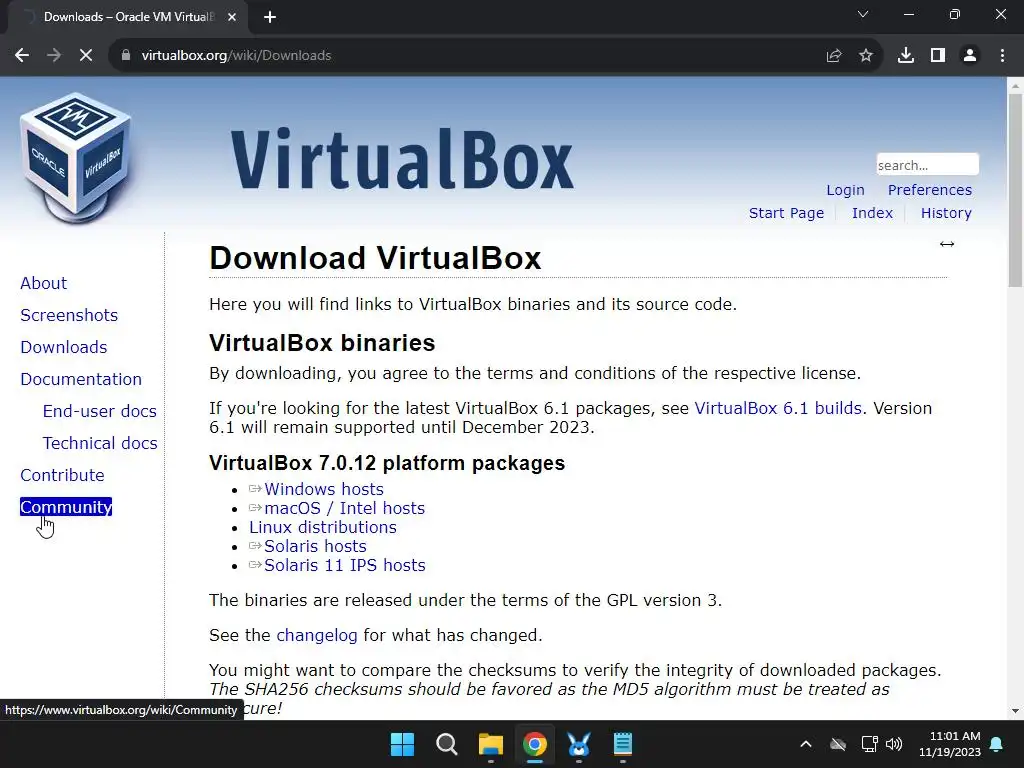Open Screenshots in the sidebar
This screenshot has width=1024, height=768.
tap(69, 315)
